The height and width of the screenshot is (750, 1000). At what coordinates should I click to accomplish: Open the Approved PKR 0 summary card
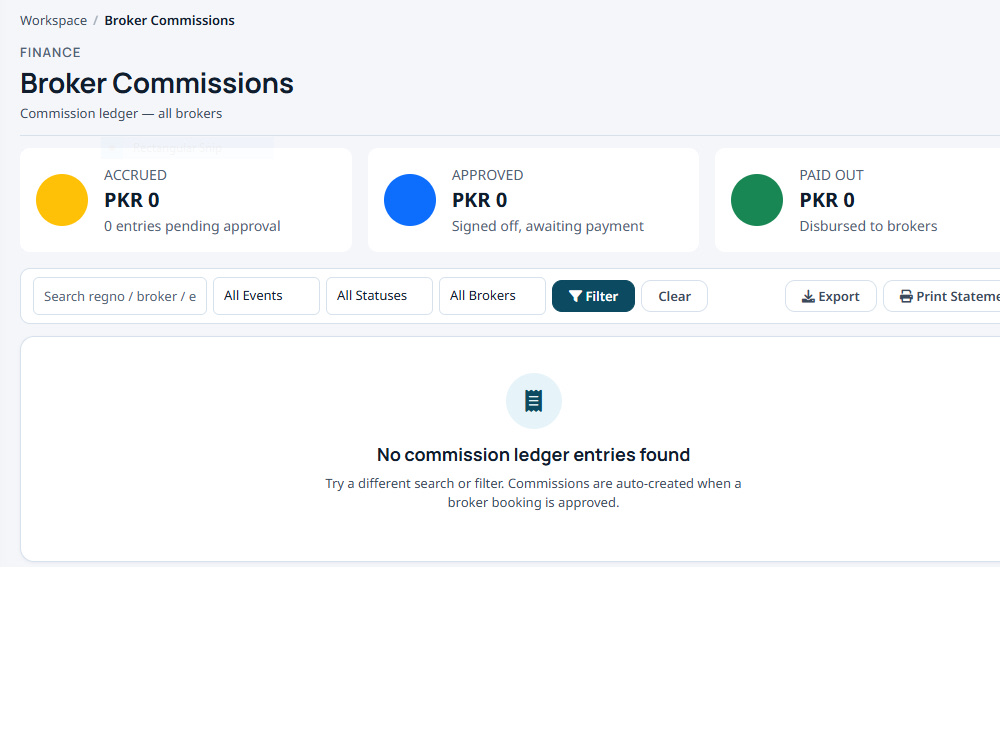tap(533, 200)
